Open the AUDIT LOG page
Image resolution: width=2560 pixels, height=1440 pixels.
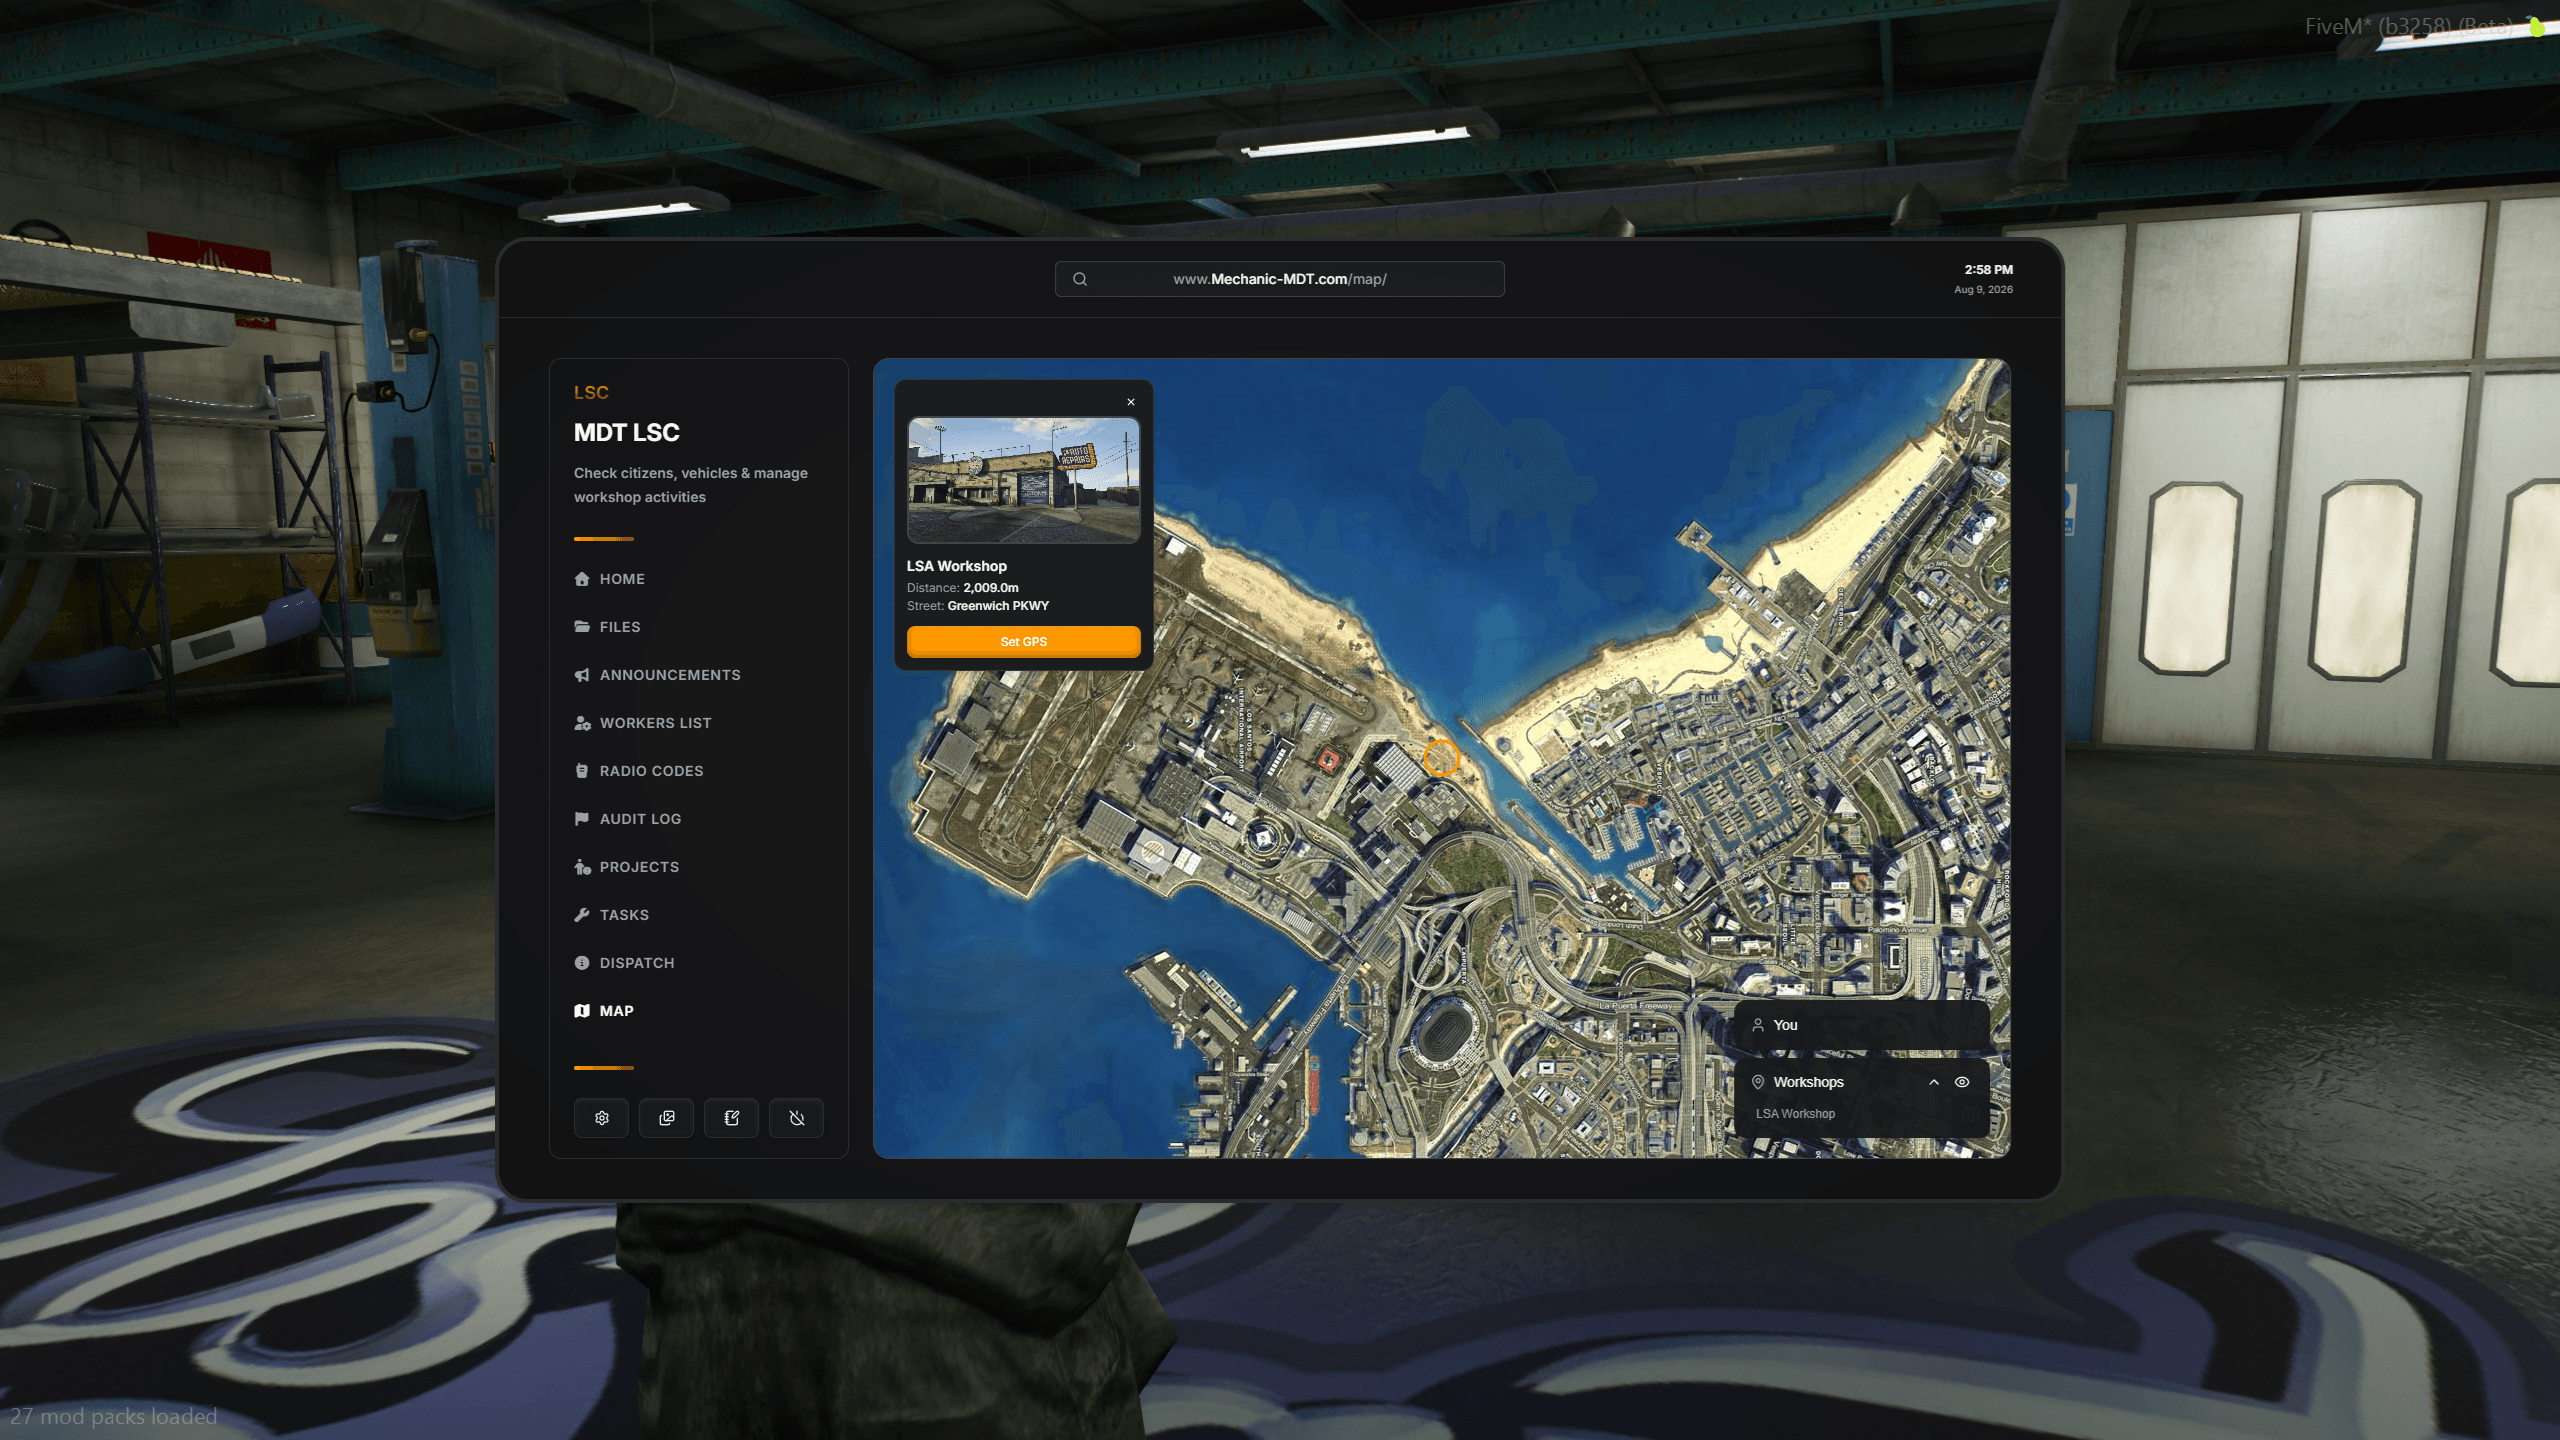pyautogui.click(x=628, y=819)
